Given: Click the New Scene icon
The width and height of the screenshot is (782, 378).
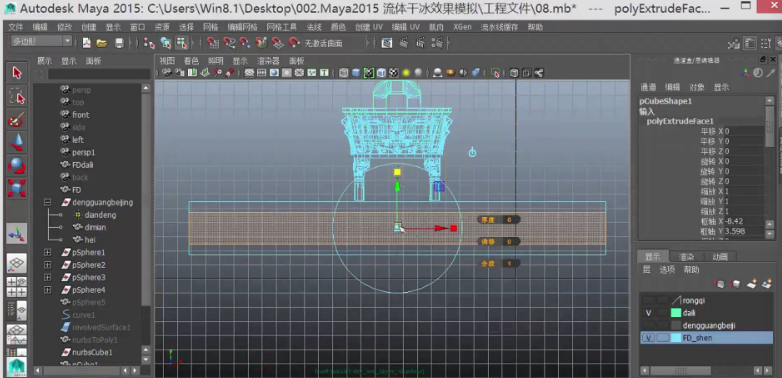Looking at the screenshot, I should tap(86, 43).
